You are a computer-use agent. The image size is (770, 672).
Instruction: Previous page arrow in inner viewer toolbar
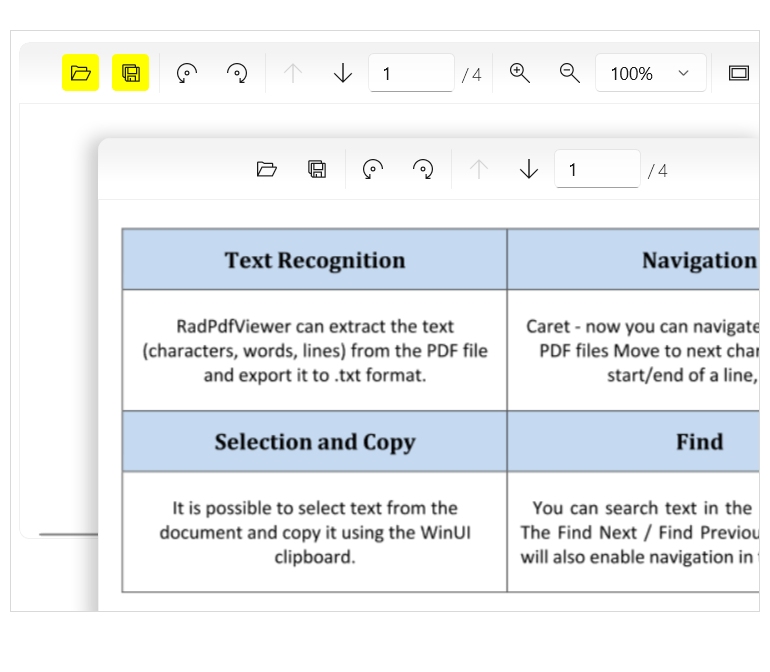pyautogui.click(x=479, y=169)
